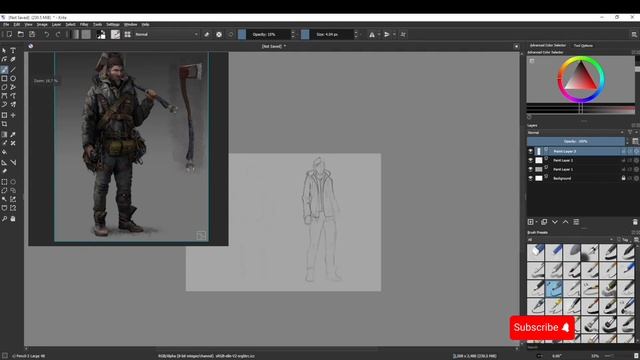
Task: Undo the last action
Action: coord(47,35)
